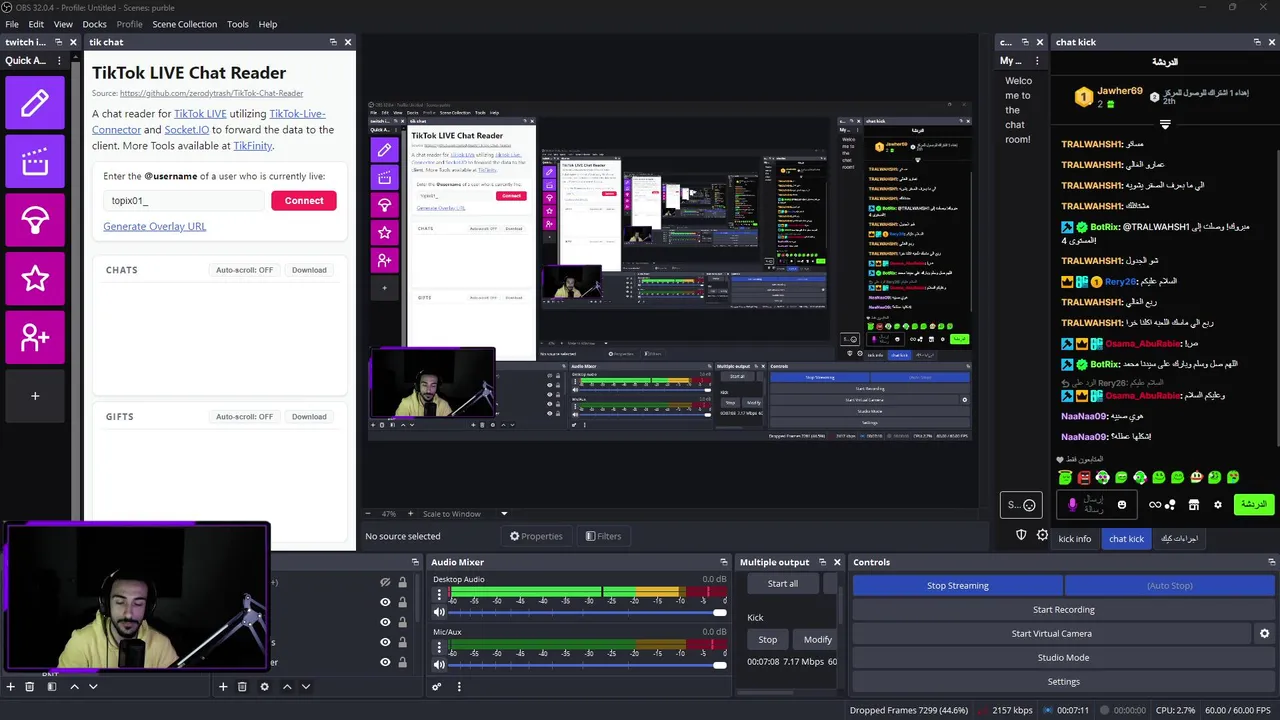Screen dimensions: 1280x720
Task: Open the Docks menu
Action: (94, 24)
